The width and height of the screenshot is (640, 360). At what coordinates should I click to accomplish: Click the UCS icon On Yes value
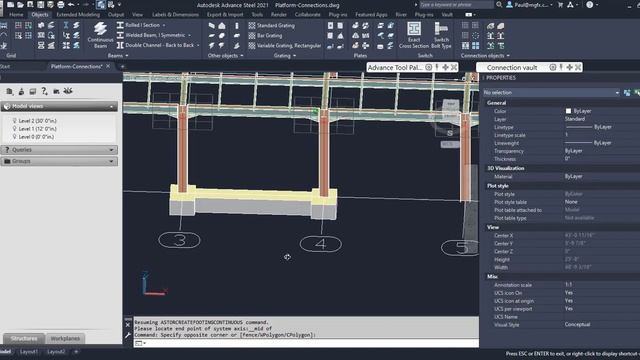point(569,293)
